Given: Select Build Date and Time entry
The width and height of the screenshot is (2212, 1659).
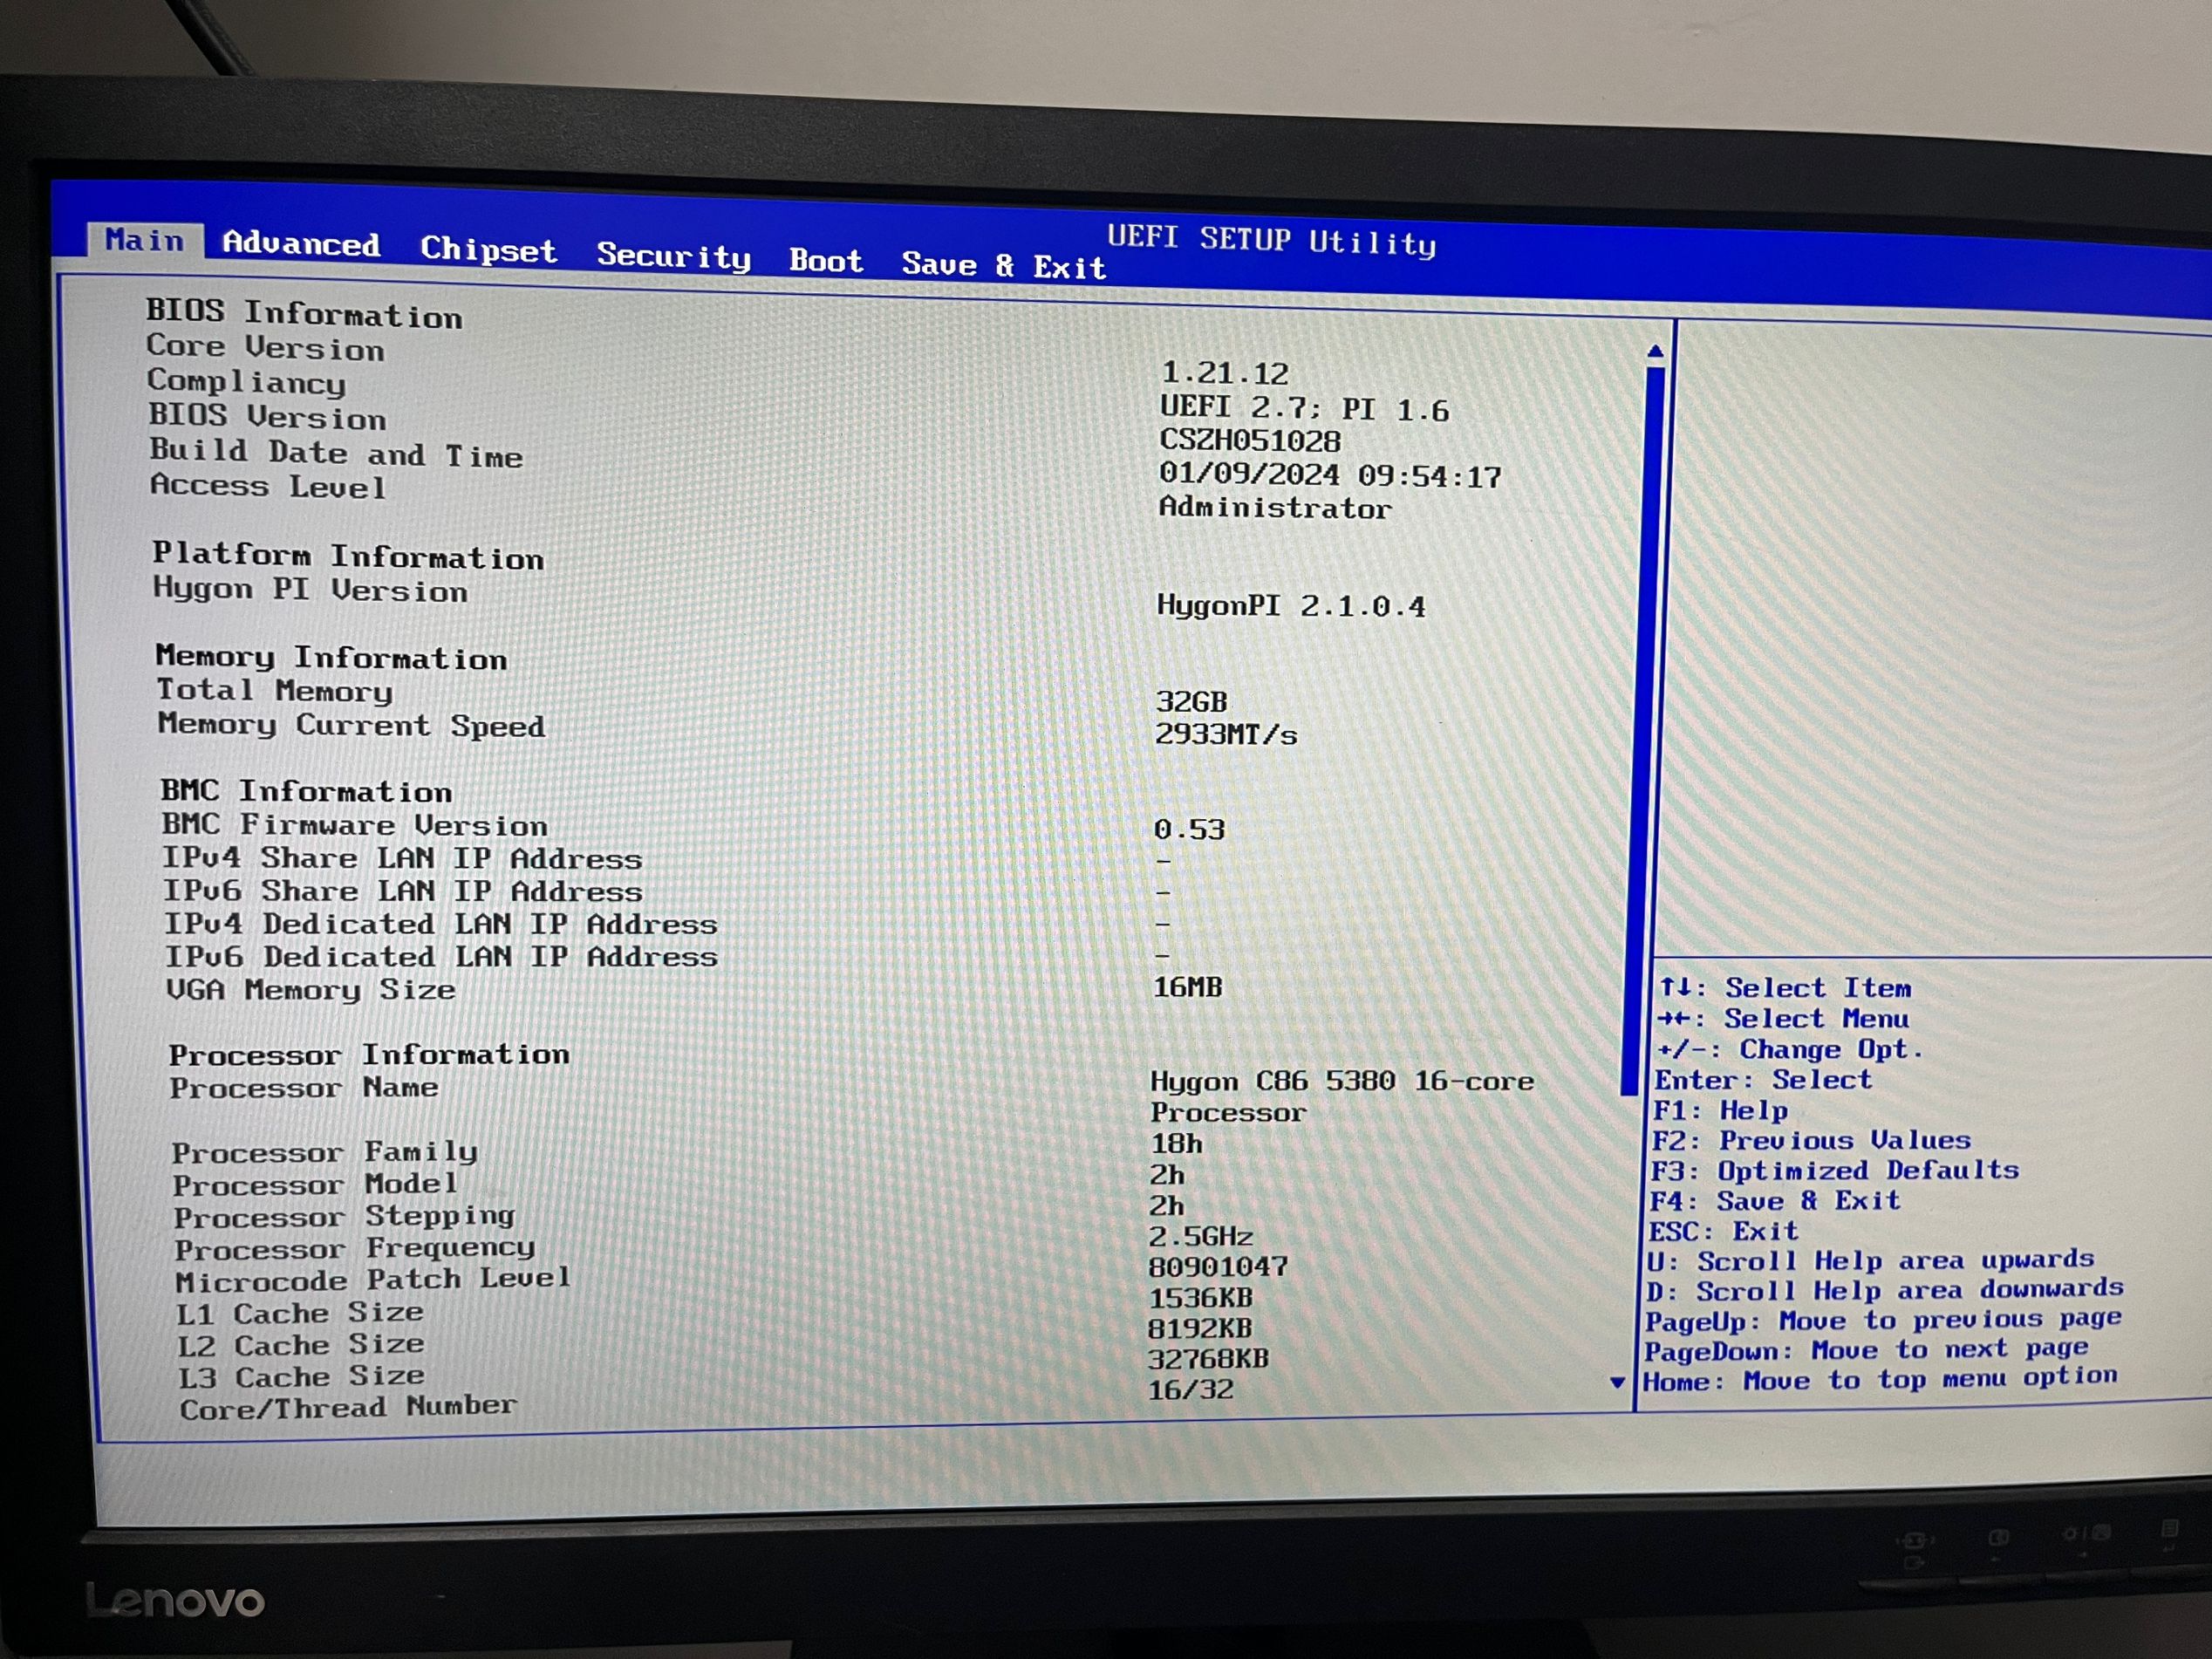Looking at the screenshot, I should (336, 453).
